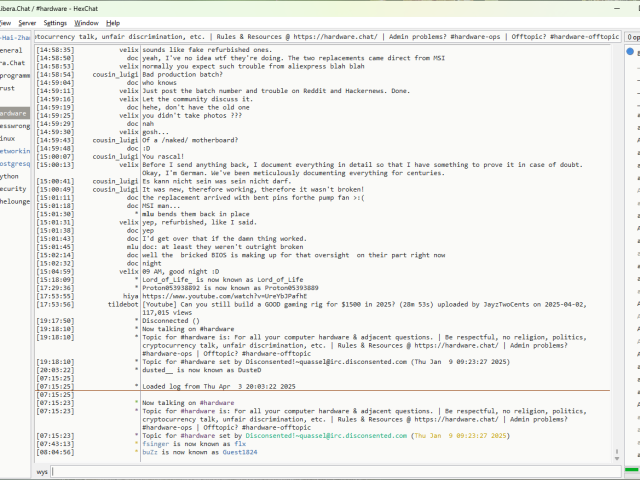Viewport: 640px width, 480px height.
Task: Open the Settings menu
Action: tap(56, 22)
